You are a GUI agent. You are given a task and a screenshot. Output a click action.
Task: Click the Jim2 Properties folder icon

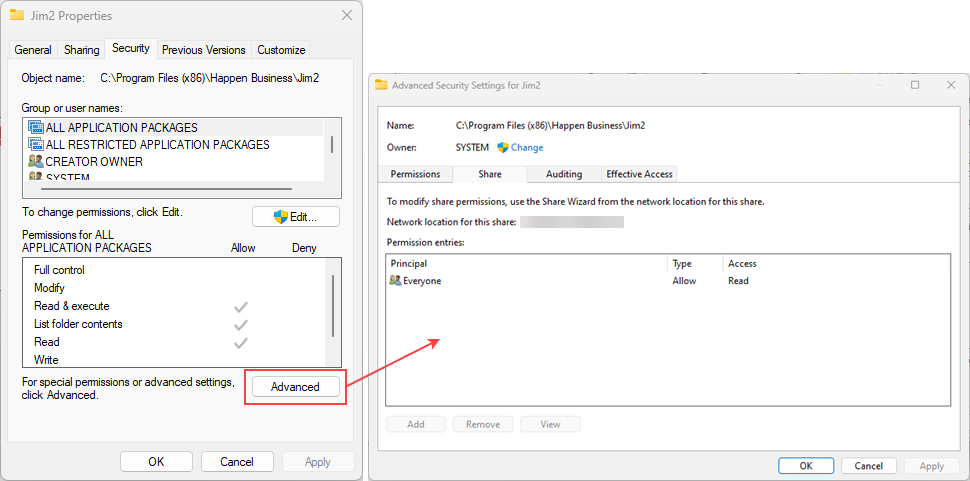point(18,16)
